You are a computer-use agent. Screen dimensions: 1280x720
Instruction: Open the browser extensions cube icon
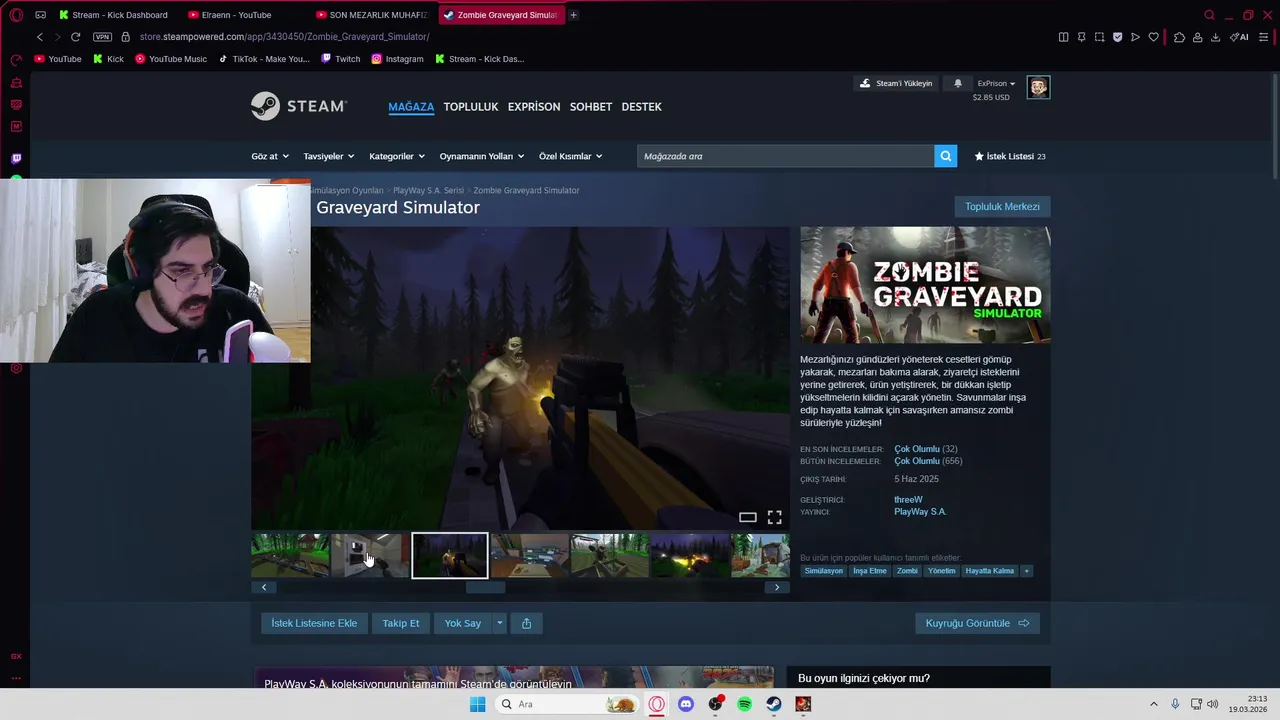(x=1179, y=37)
